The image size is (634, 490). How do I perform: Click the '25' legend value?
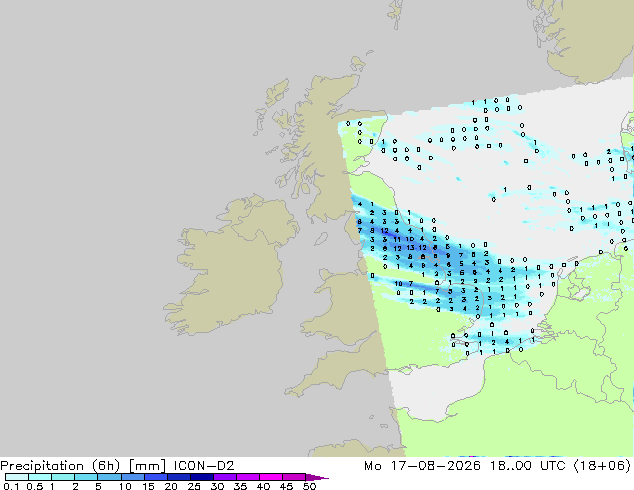[194, 486]
